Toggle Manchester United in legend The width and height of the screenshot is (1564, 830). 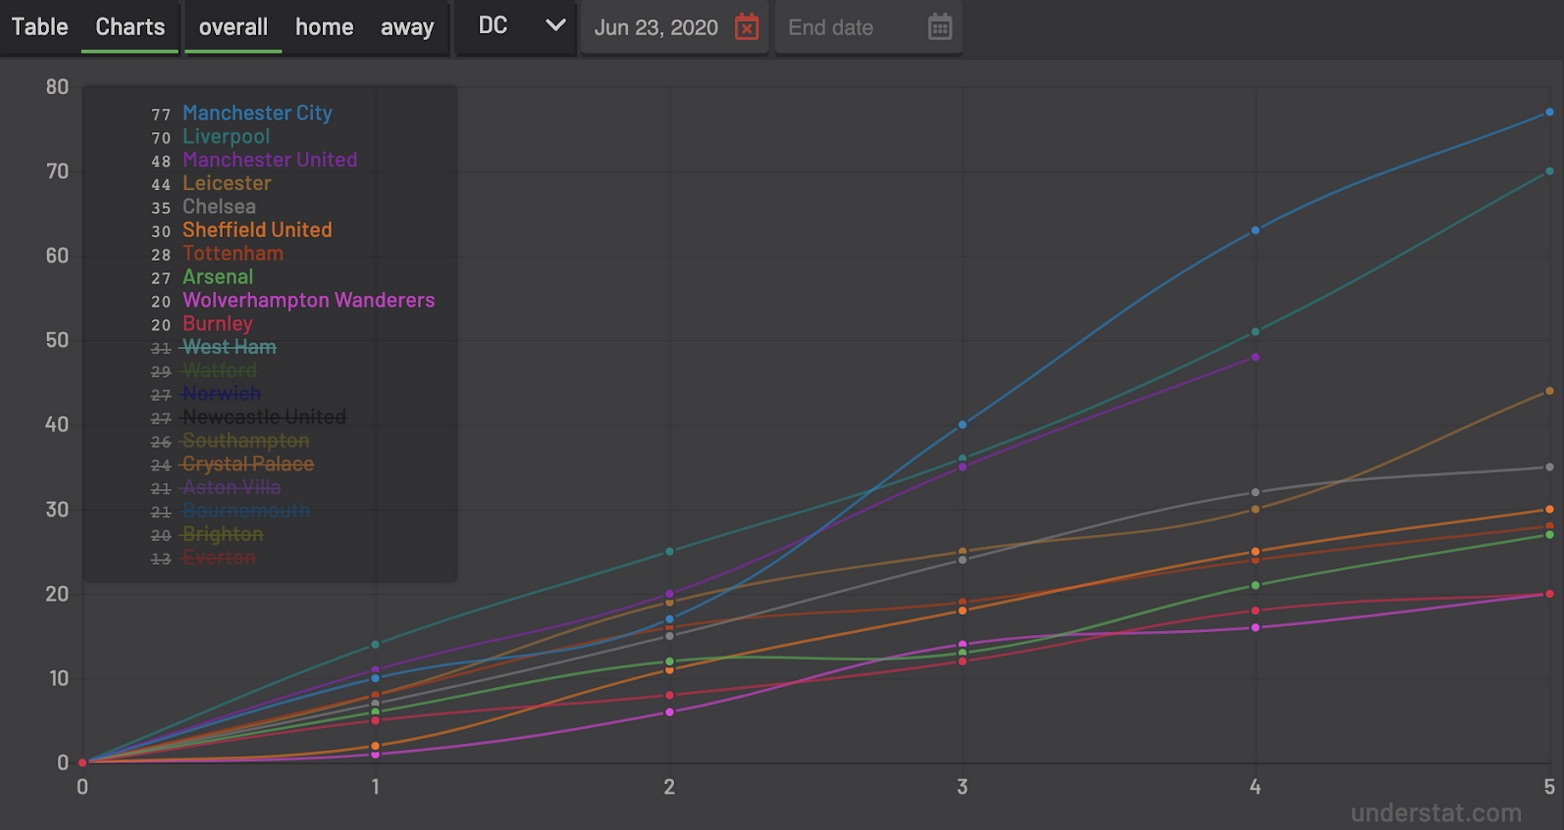[x=270, y=160]
